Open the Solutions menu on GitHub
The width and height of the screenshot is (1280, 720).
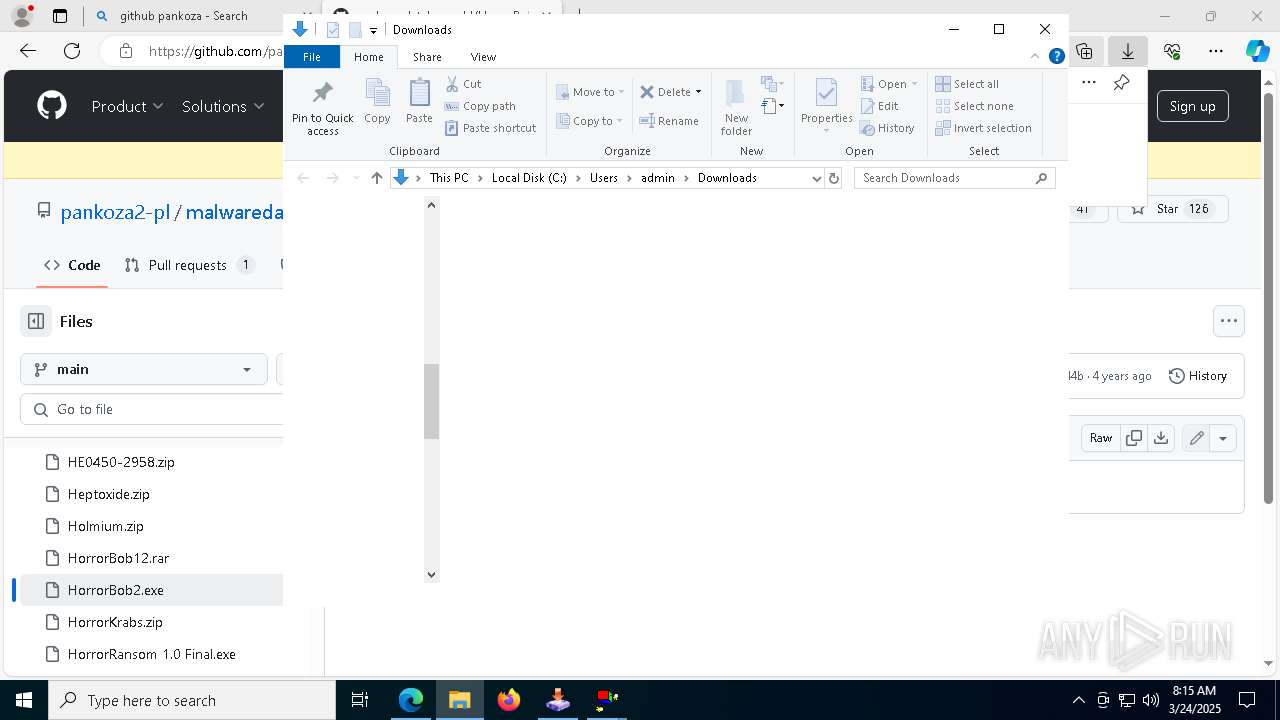(223, 106)
